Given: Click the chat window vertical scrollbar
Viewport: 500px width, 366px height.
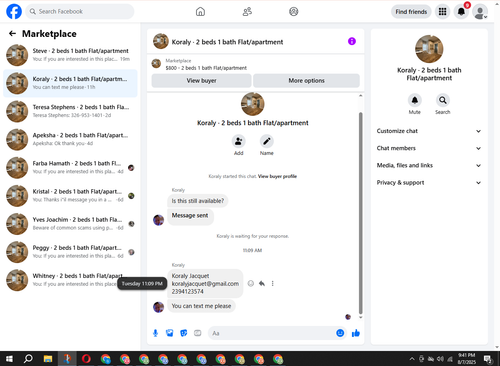Looking at the screenshot, I should [360, 213].
